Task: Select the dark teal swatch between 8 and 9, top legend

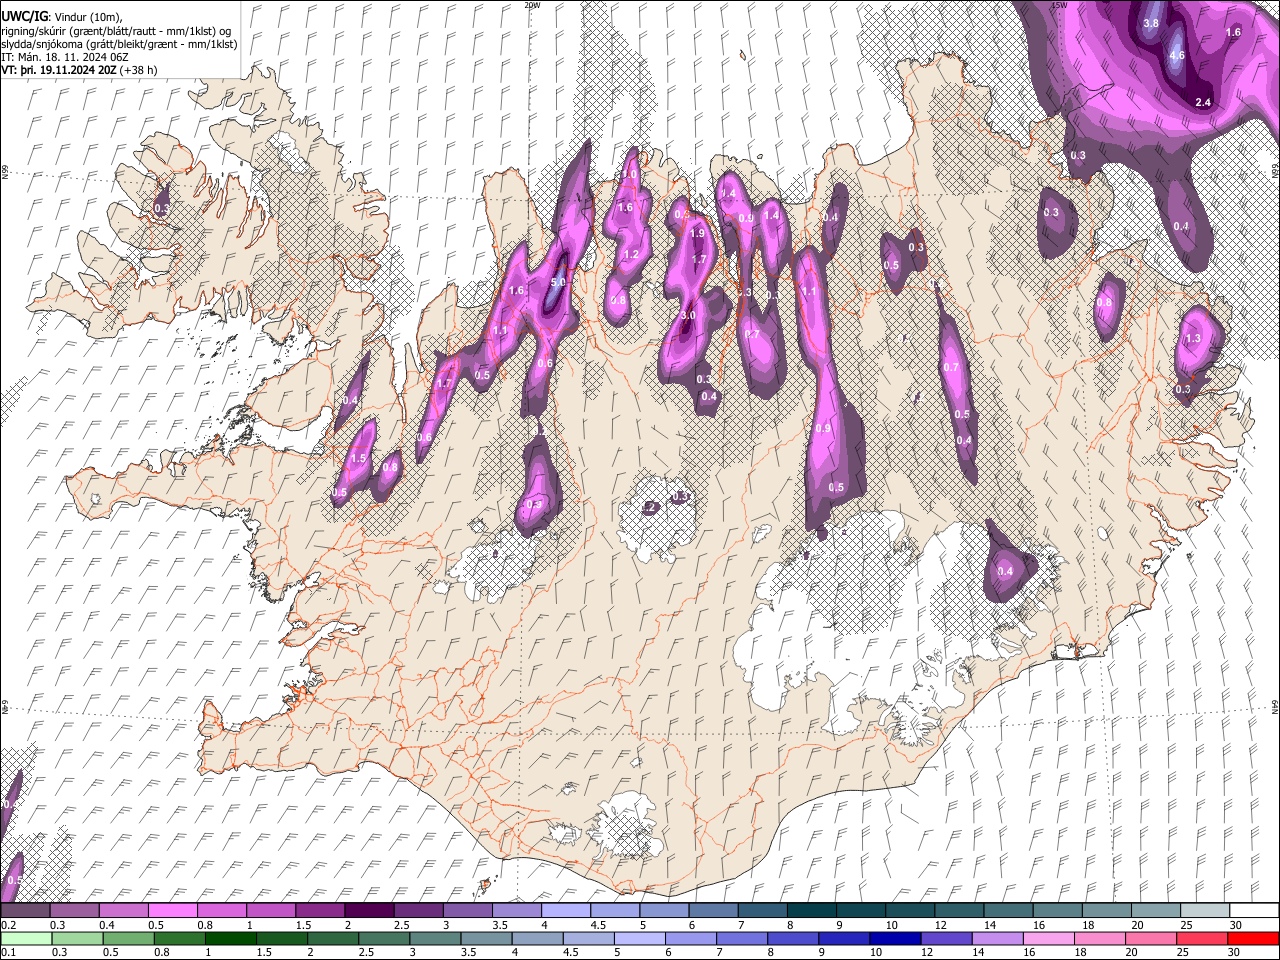Action: 812,910
